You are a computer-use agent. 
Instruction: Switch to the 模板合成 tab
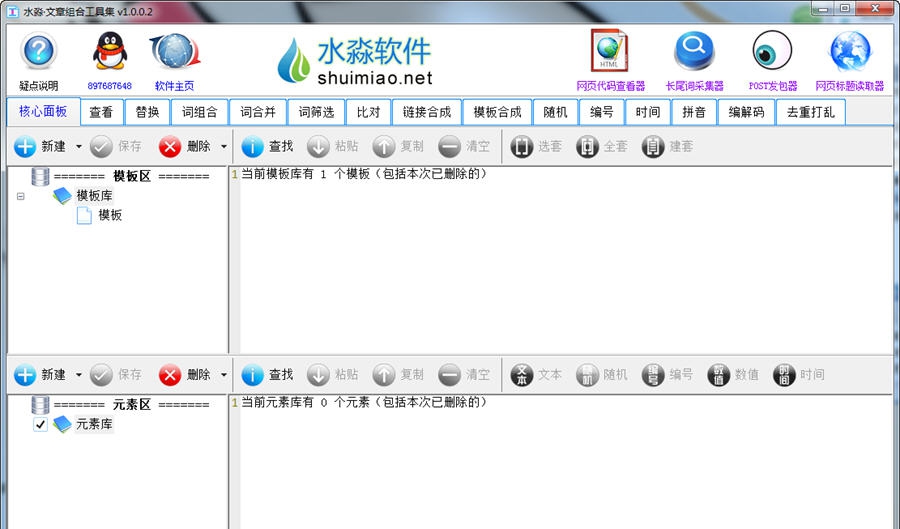[x=497, y=112]
